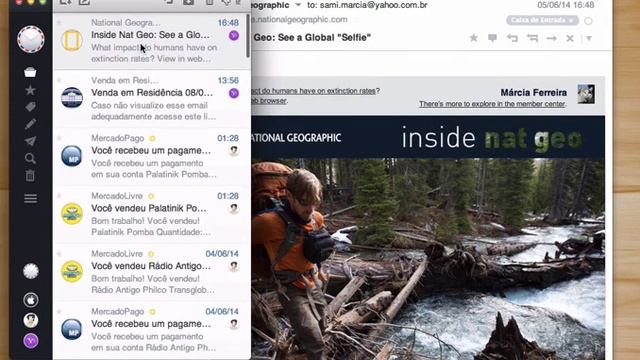Archive message using toolbar archive icon
The image size is (640, 360).
(x=188, y=2)
